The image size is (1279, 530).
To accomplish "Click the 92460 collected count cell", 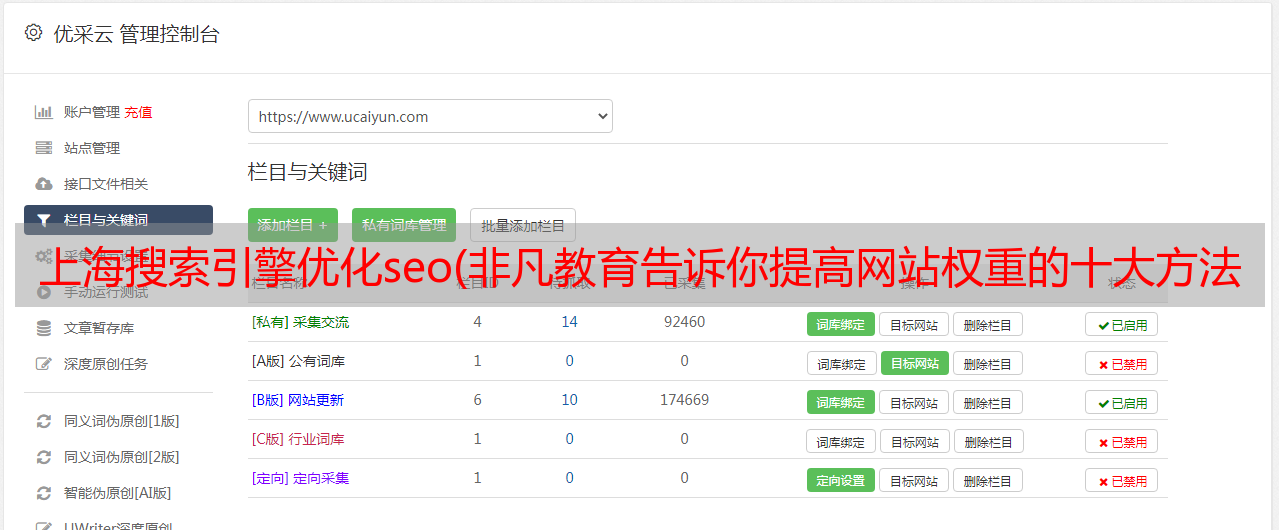I will (x=684, y=322).
